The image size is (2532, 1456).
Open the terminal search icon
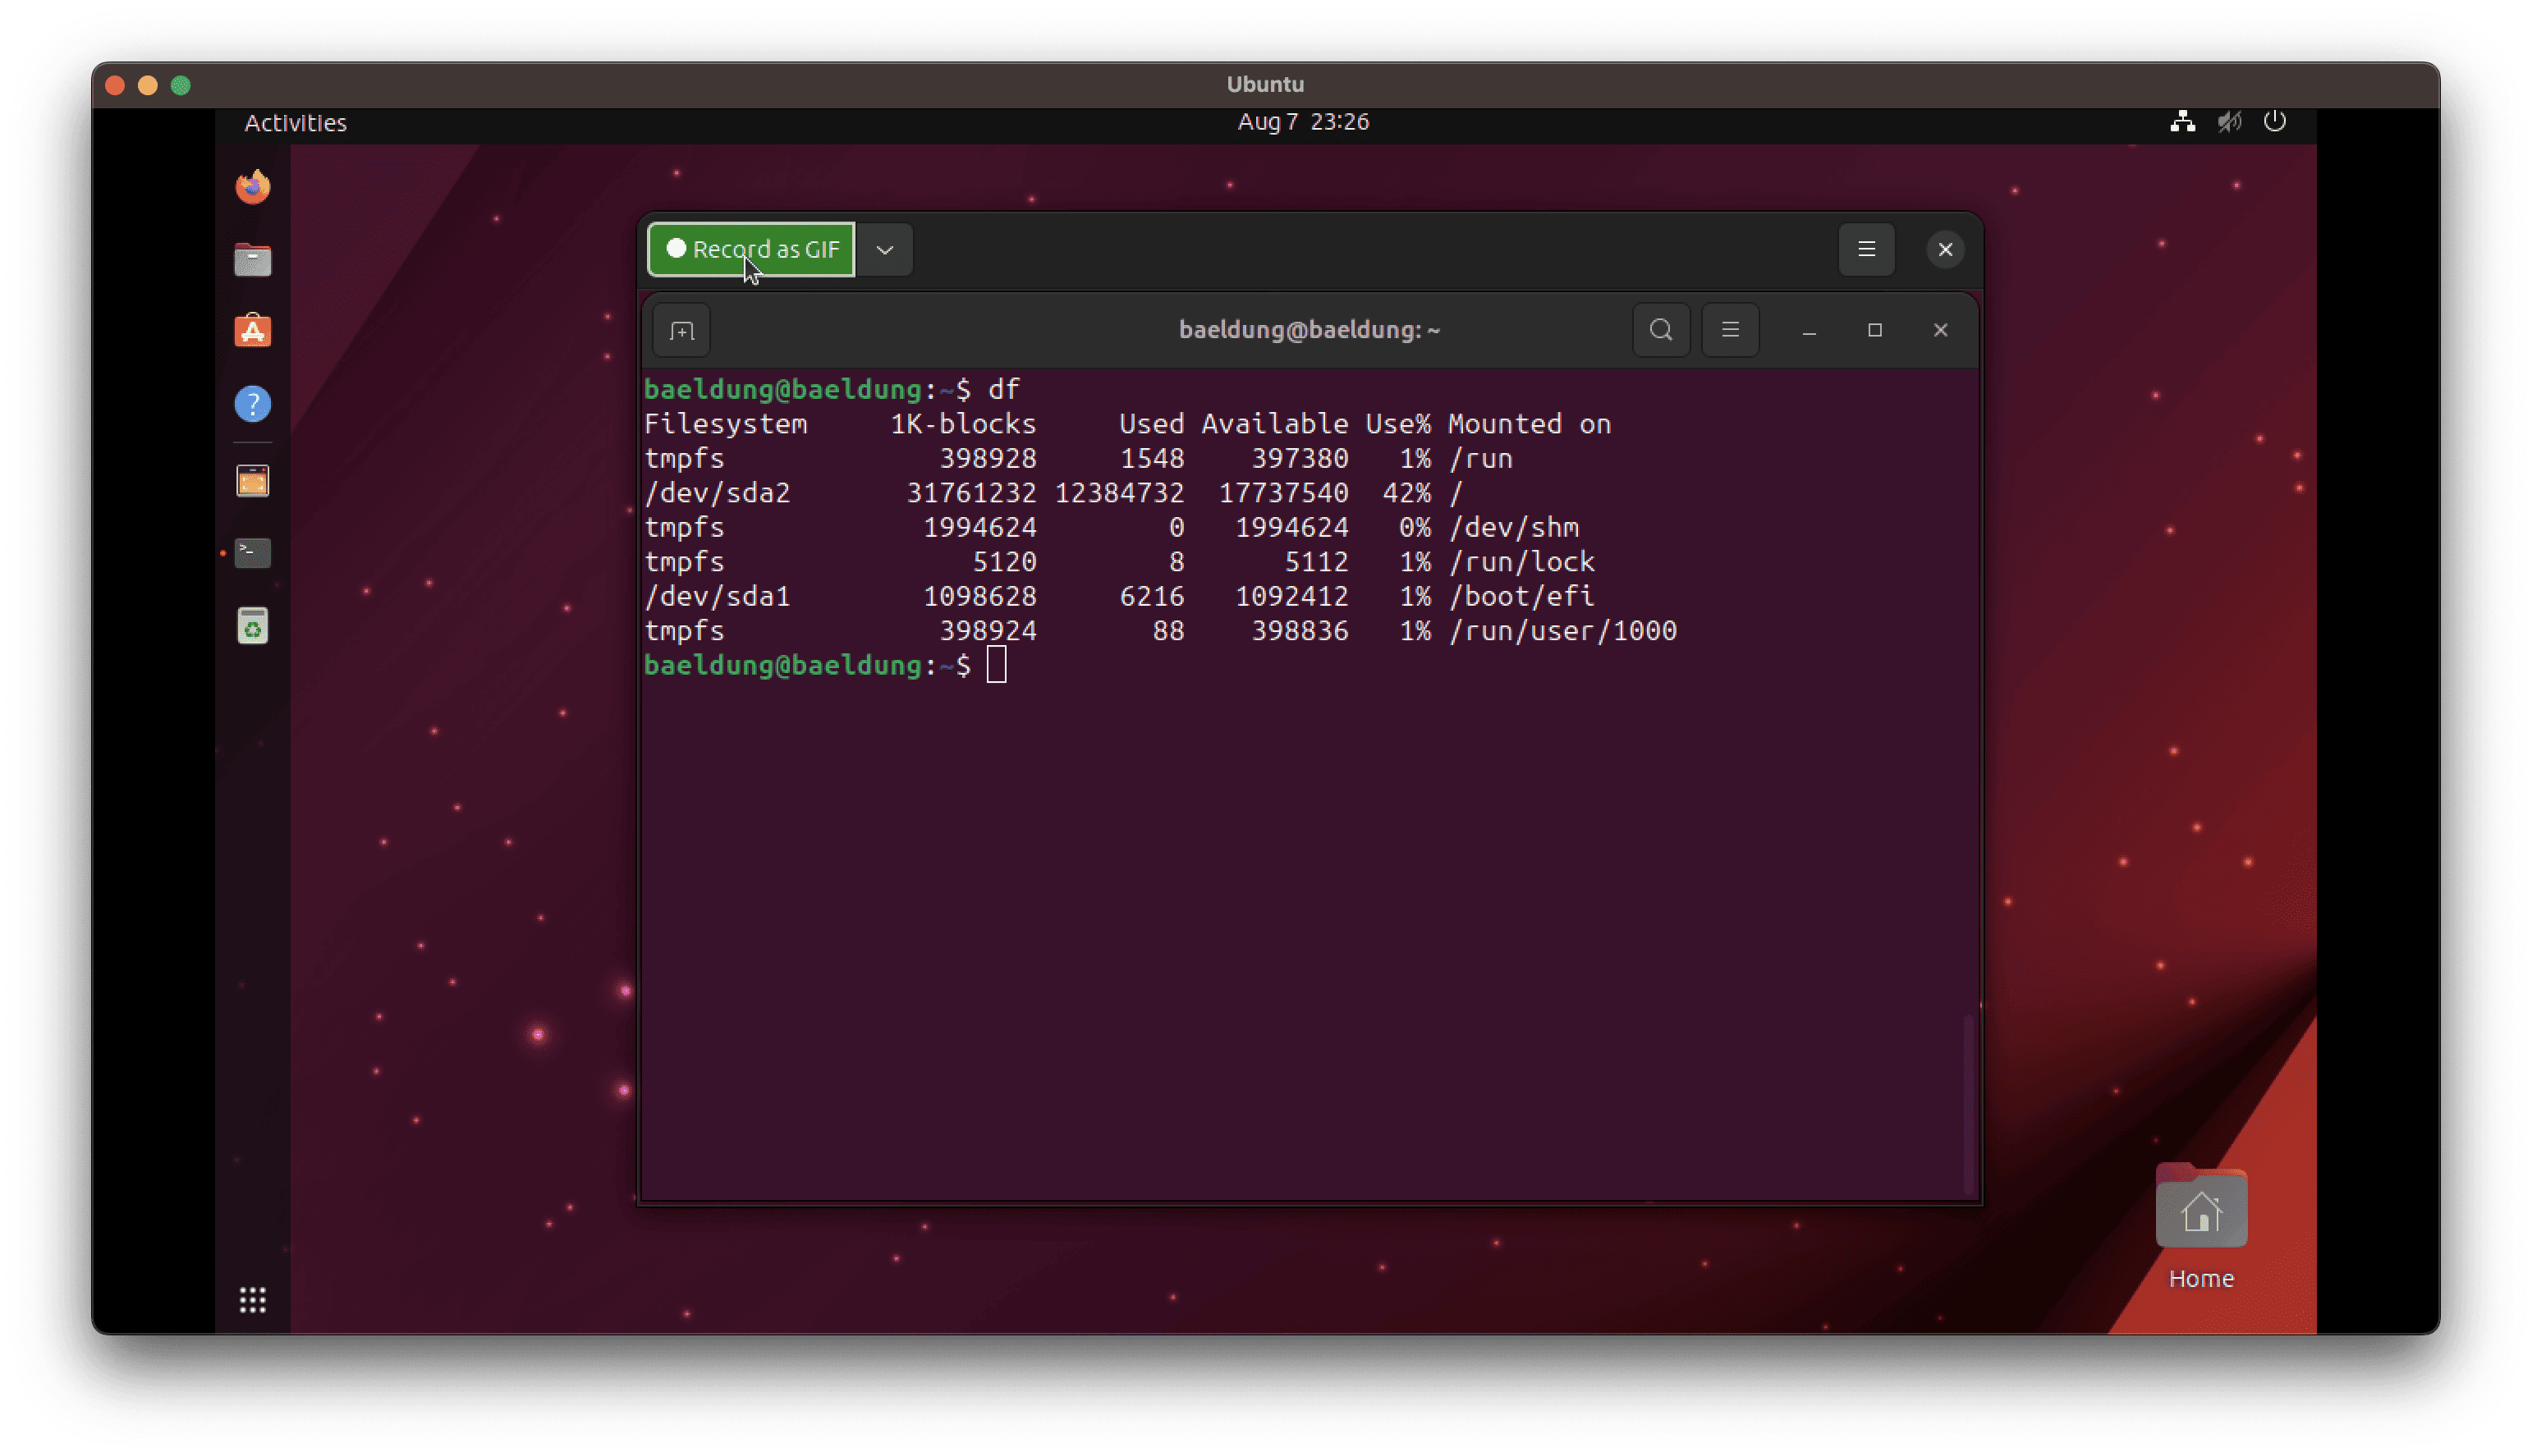(1661, 328)
